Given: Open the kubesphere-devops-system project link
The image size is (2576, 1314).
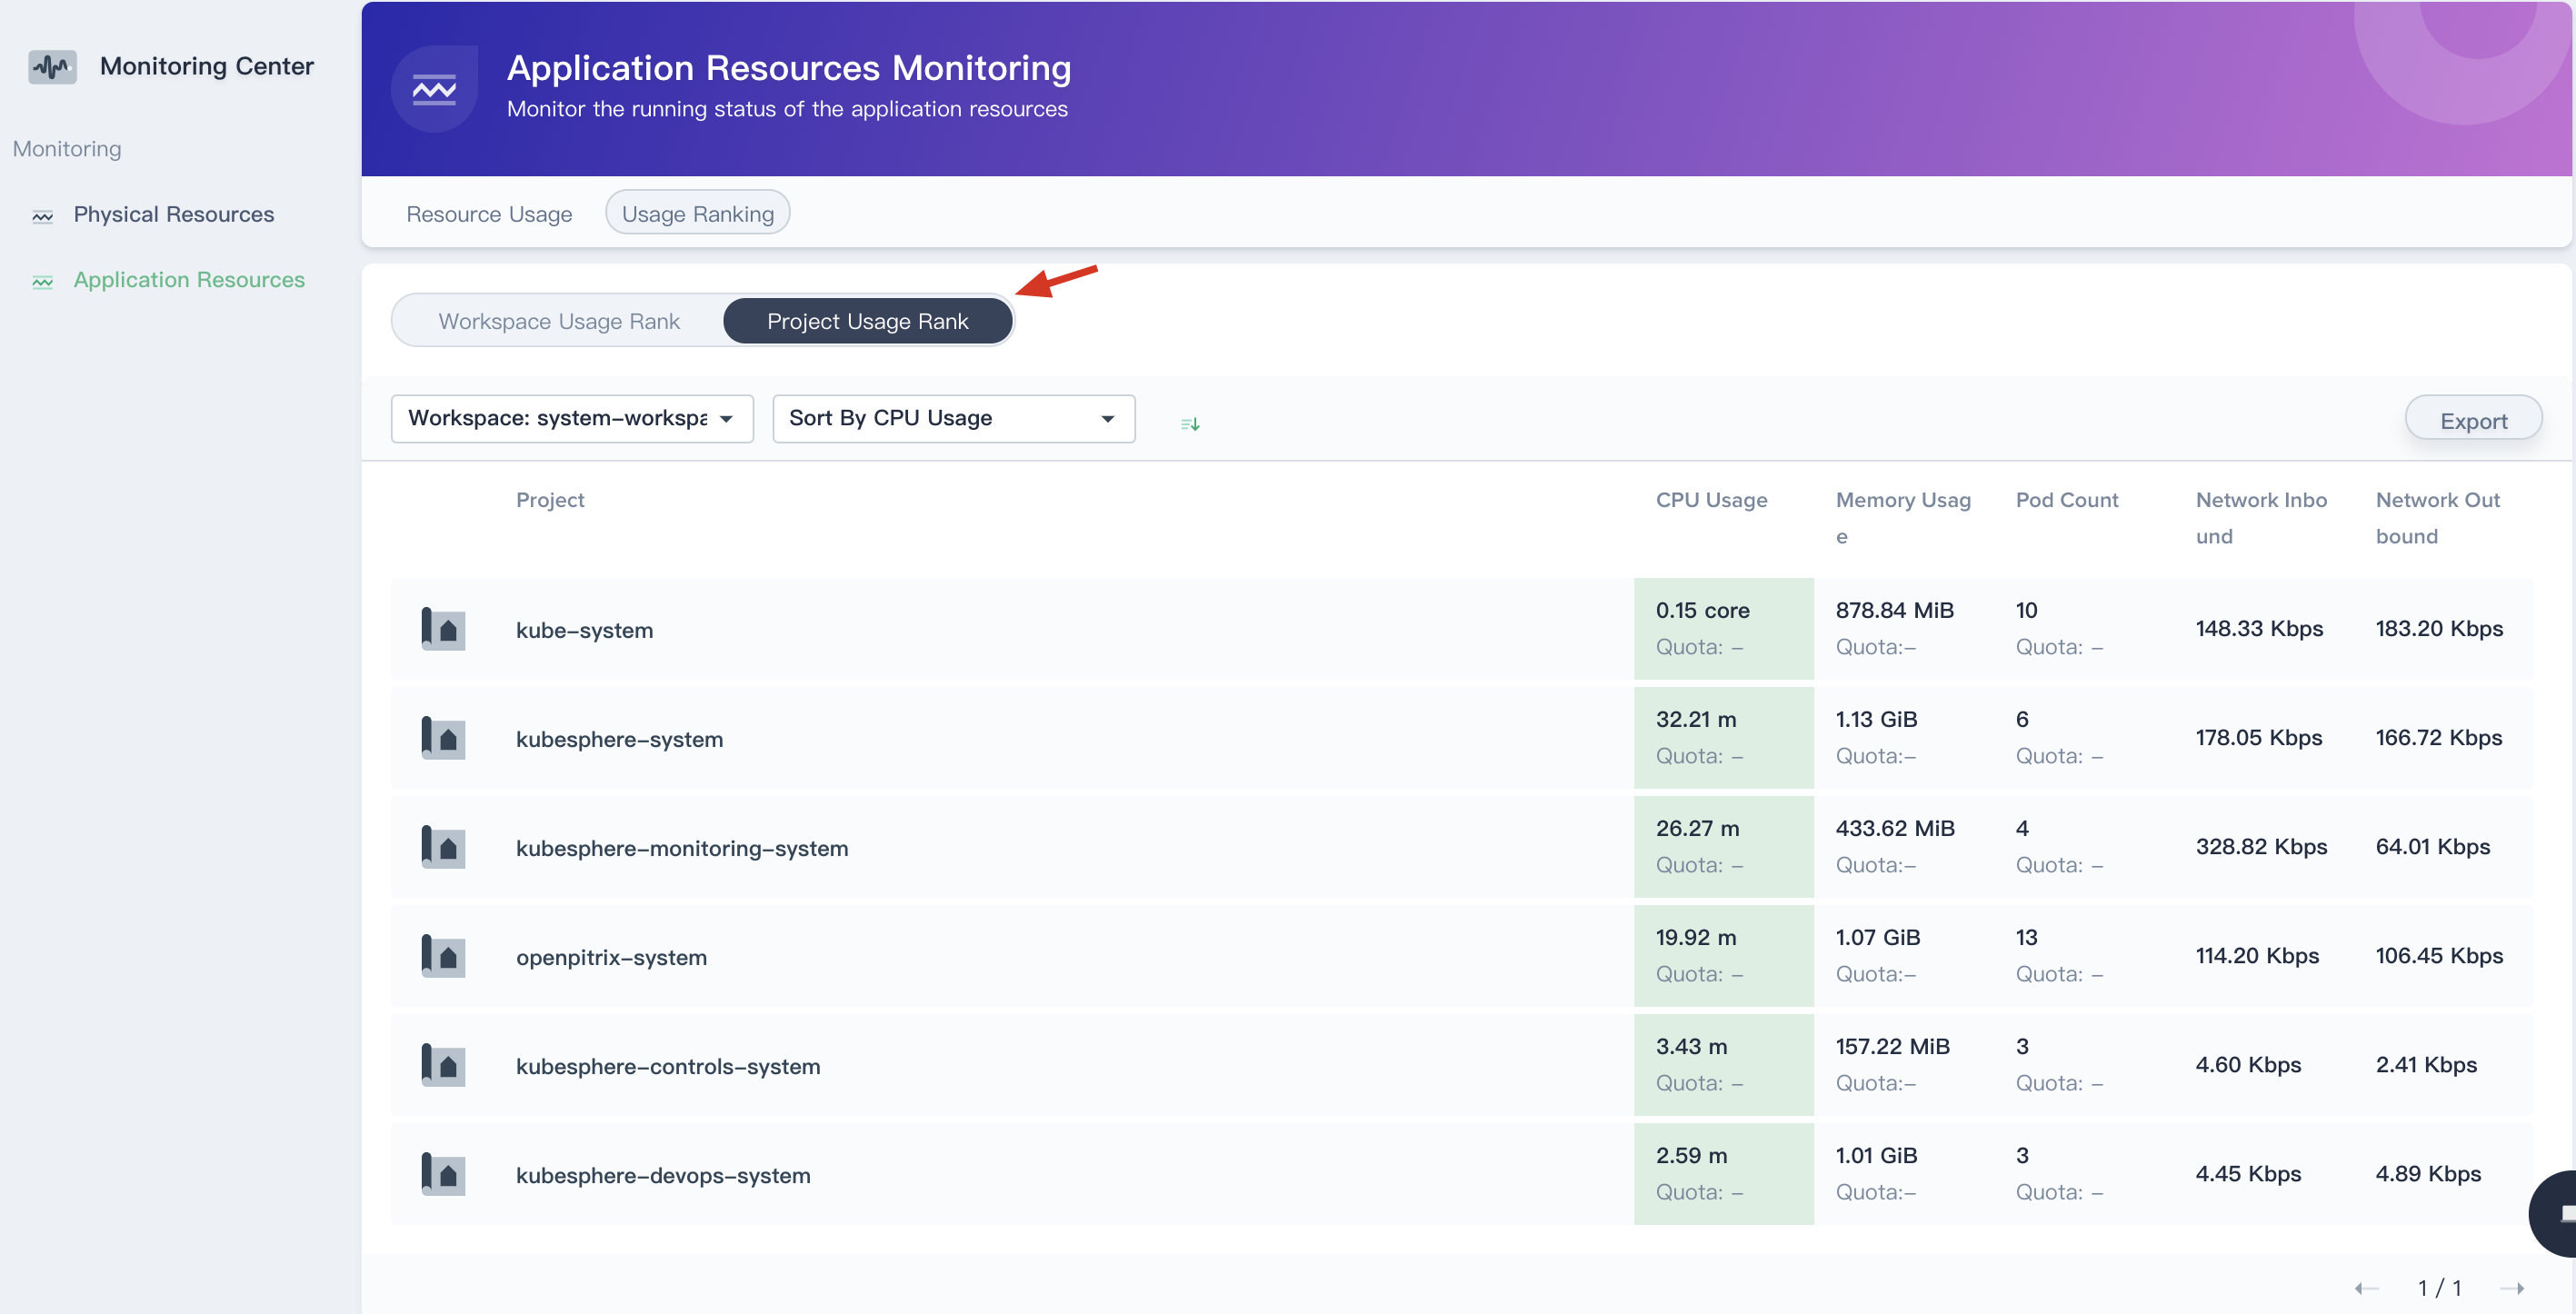Looking at the screenshot, I should 663,1175.
